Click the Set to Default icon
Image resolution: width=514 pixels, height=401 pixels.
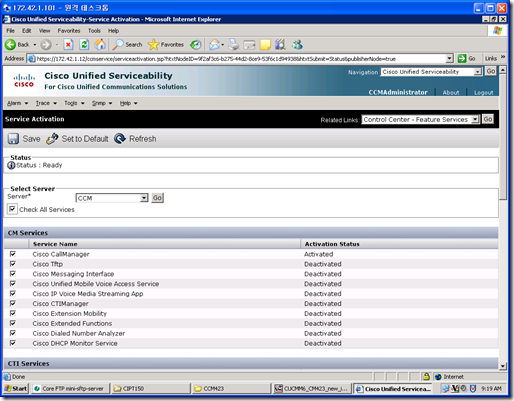pyautogui.click(x=52, y=139)
